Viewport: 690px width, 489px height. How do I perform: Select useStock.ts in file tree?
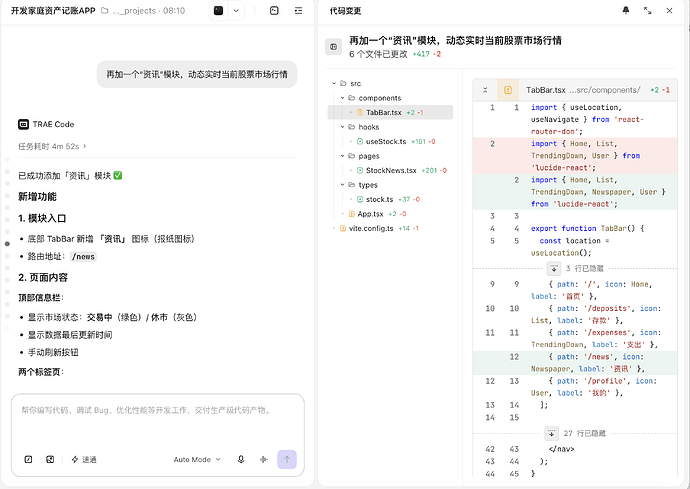point(385,142)
